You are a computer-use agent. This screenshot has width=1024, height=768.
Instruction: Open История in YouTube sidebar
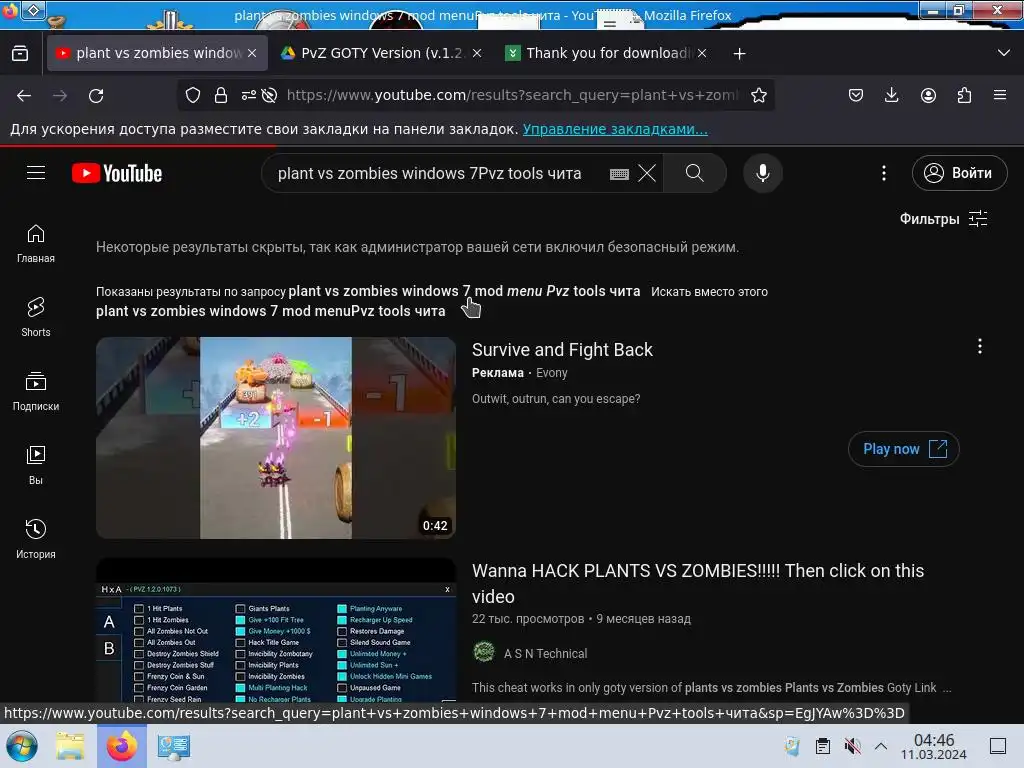point(36,539)
